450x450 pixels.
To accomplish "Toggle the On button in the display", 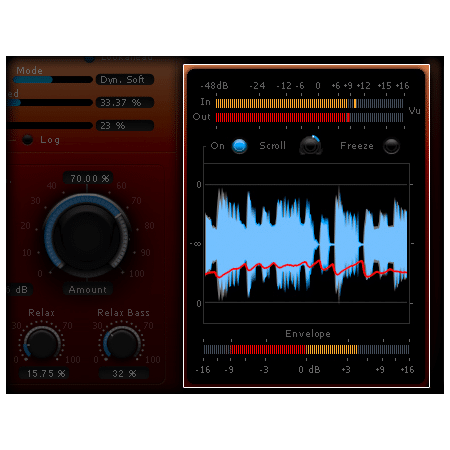I will coord(239,146).
